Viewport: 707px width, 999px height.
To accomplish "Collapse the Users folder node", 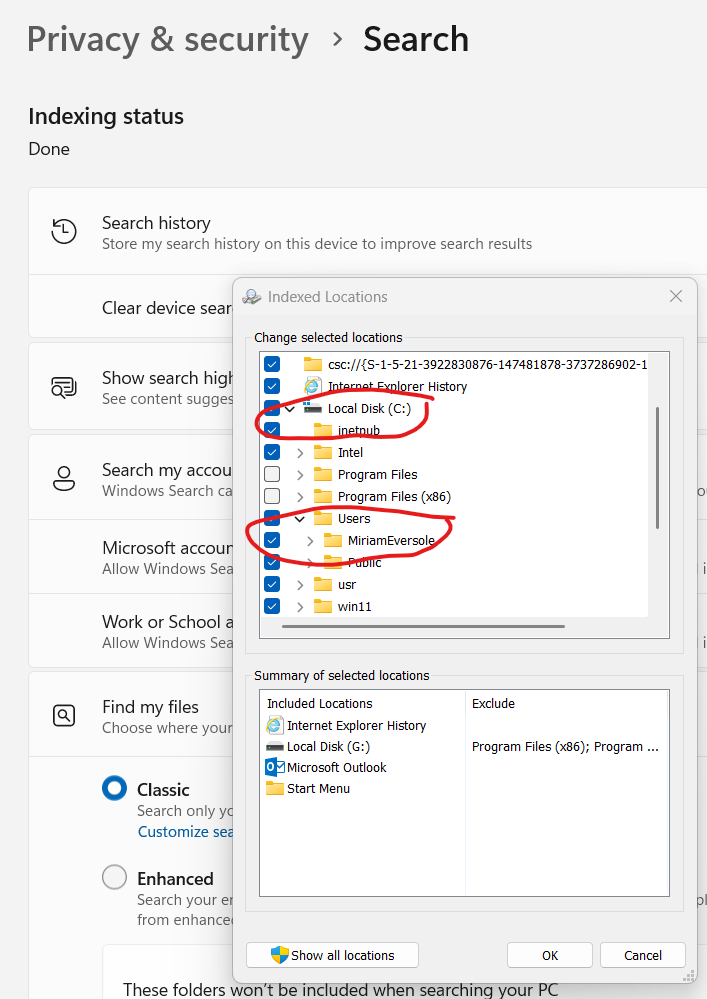I will pos(300,519).
